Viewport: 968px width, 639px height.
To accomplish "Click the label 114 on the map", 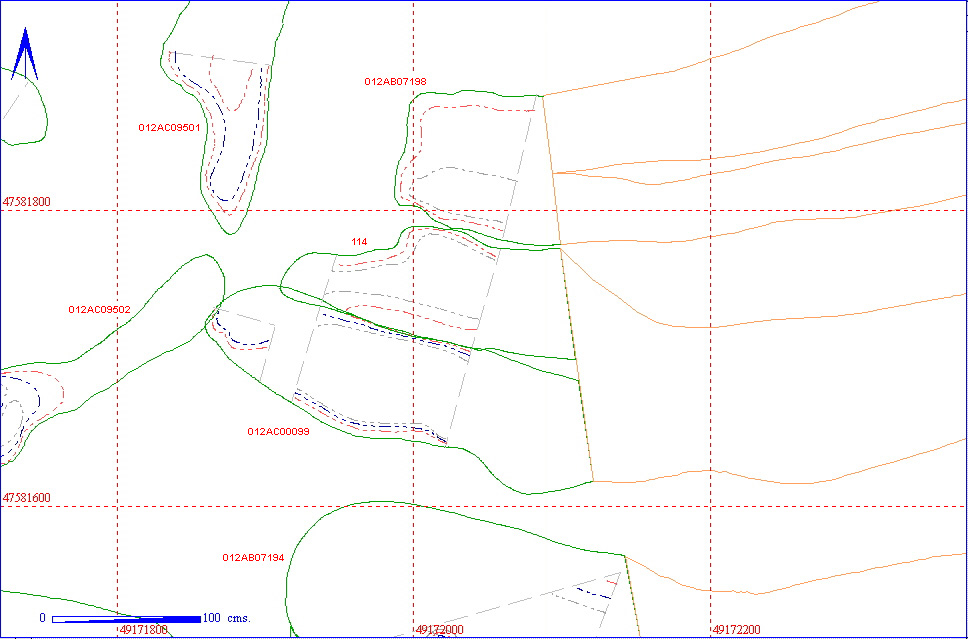I will 359,242.
